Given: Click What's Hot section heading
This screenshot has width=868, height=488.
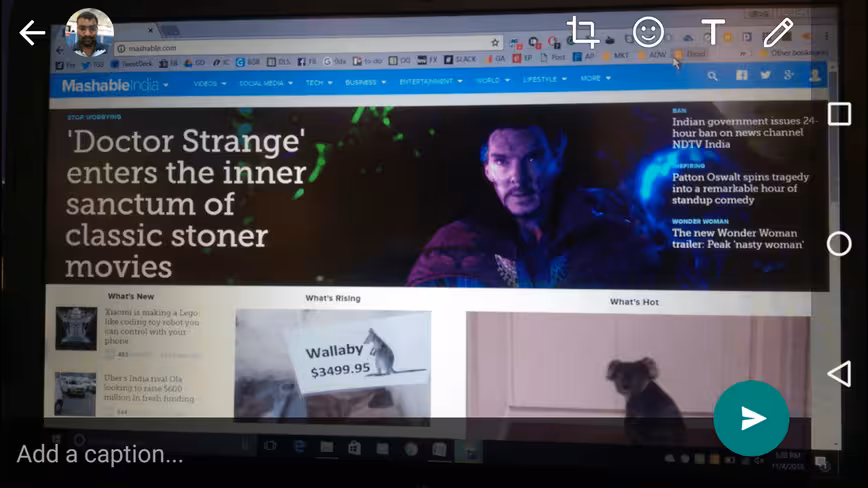Looking at the screenshot, I should (634, 302).
